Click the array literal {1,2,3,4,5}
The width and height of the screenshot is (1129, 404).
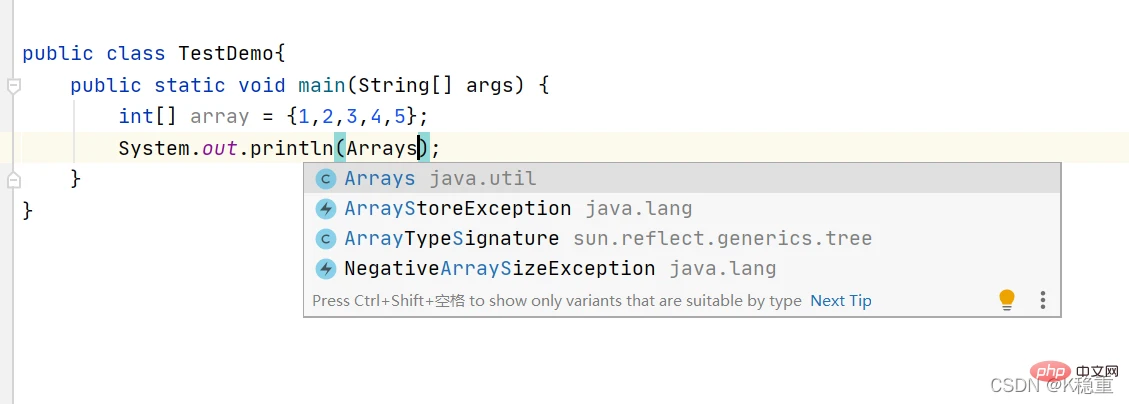point(352,117)
